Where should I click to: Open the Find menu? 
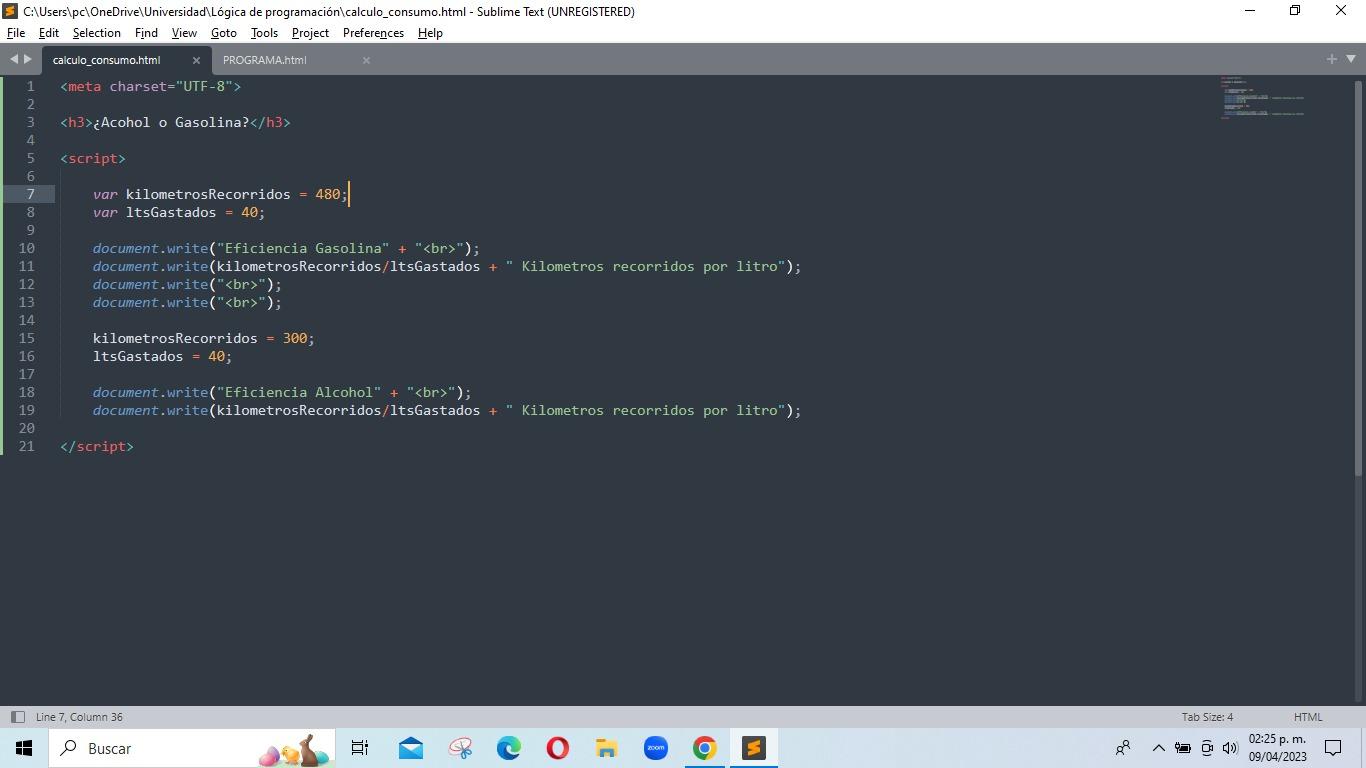click(x=146, y=33)
